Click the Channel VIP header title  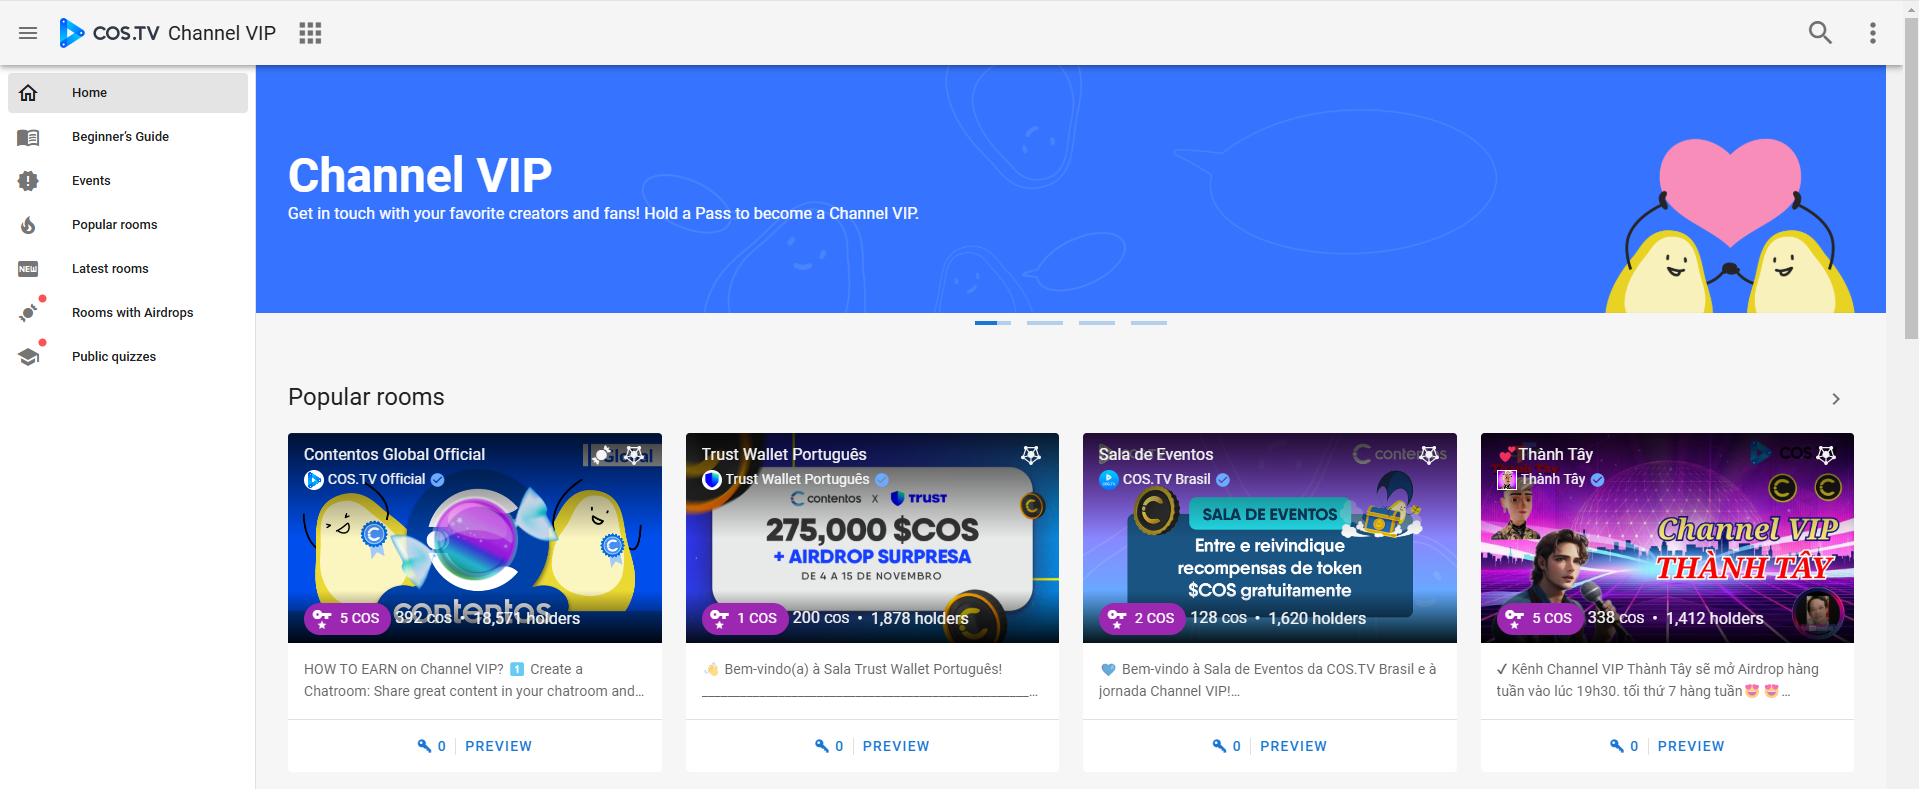[222, 33]
